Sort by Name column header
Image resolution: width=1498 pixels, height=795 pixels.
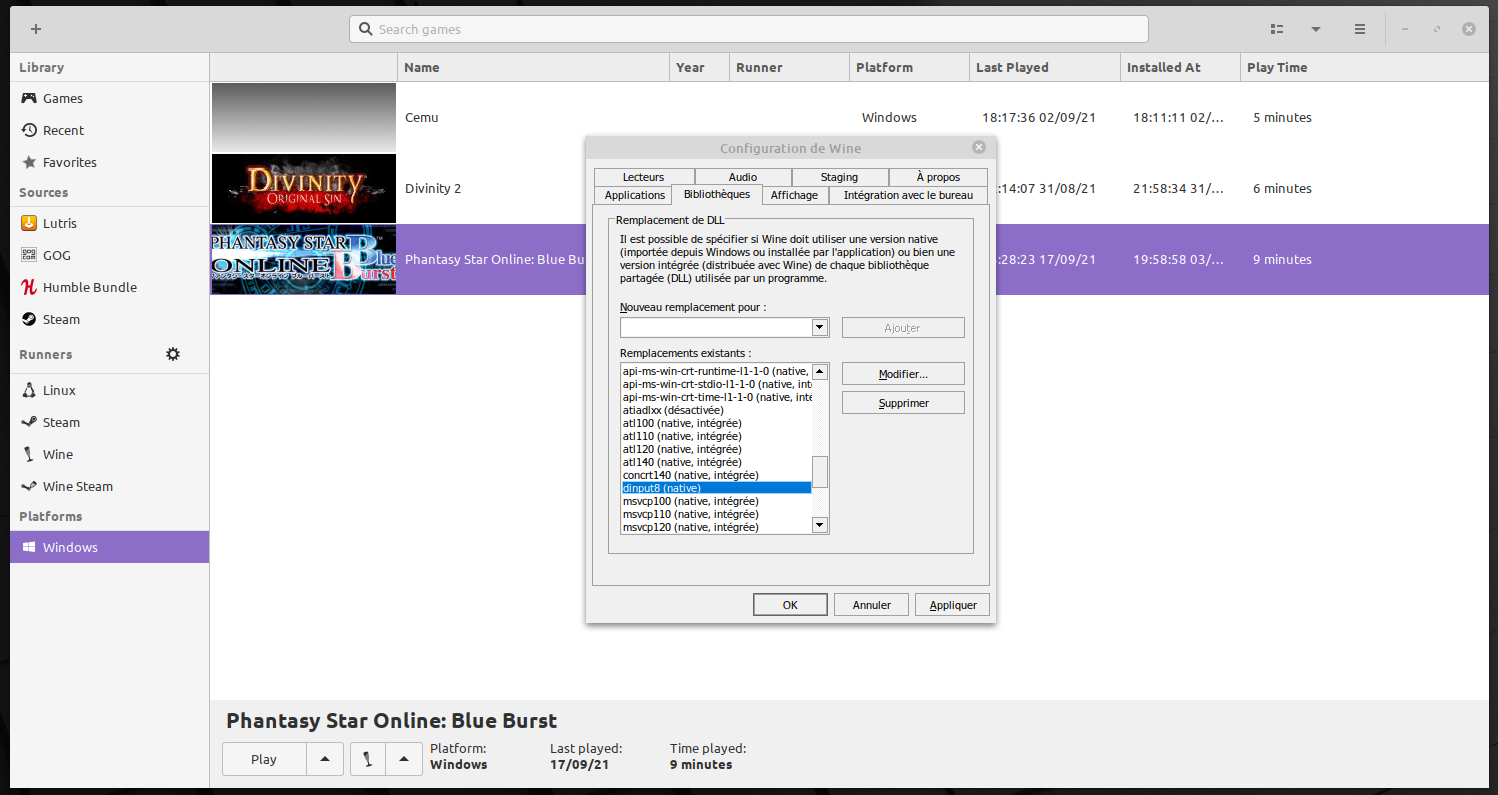coord(533,67)
